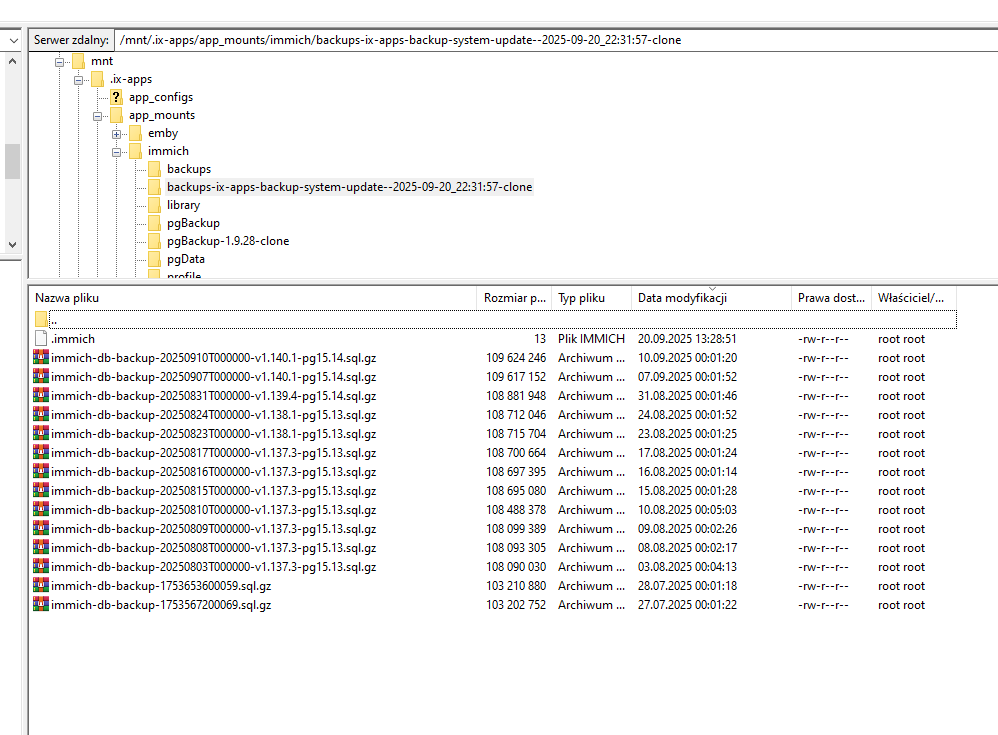The image size is (998, 735).
Task: Click size value 109 624 246
Action: (516, 358)
